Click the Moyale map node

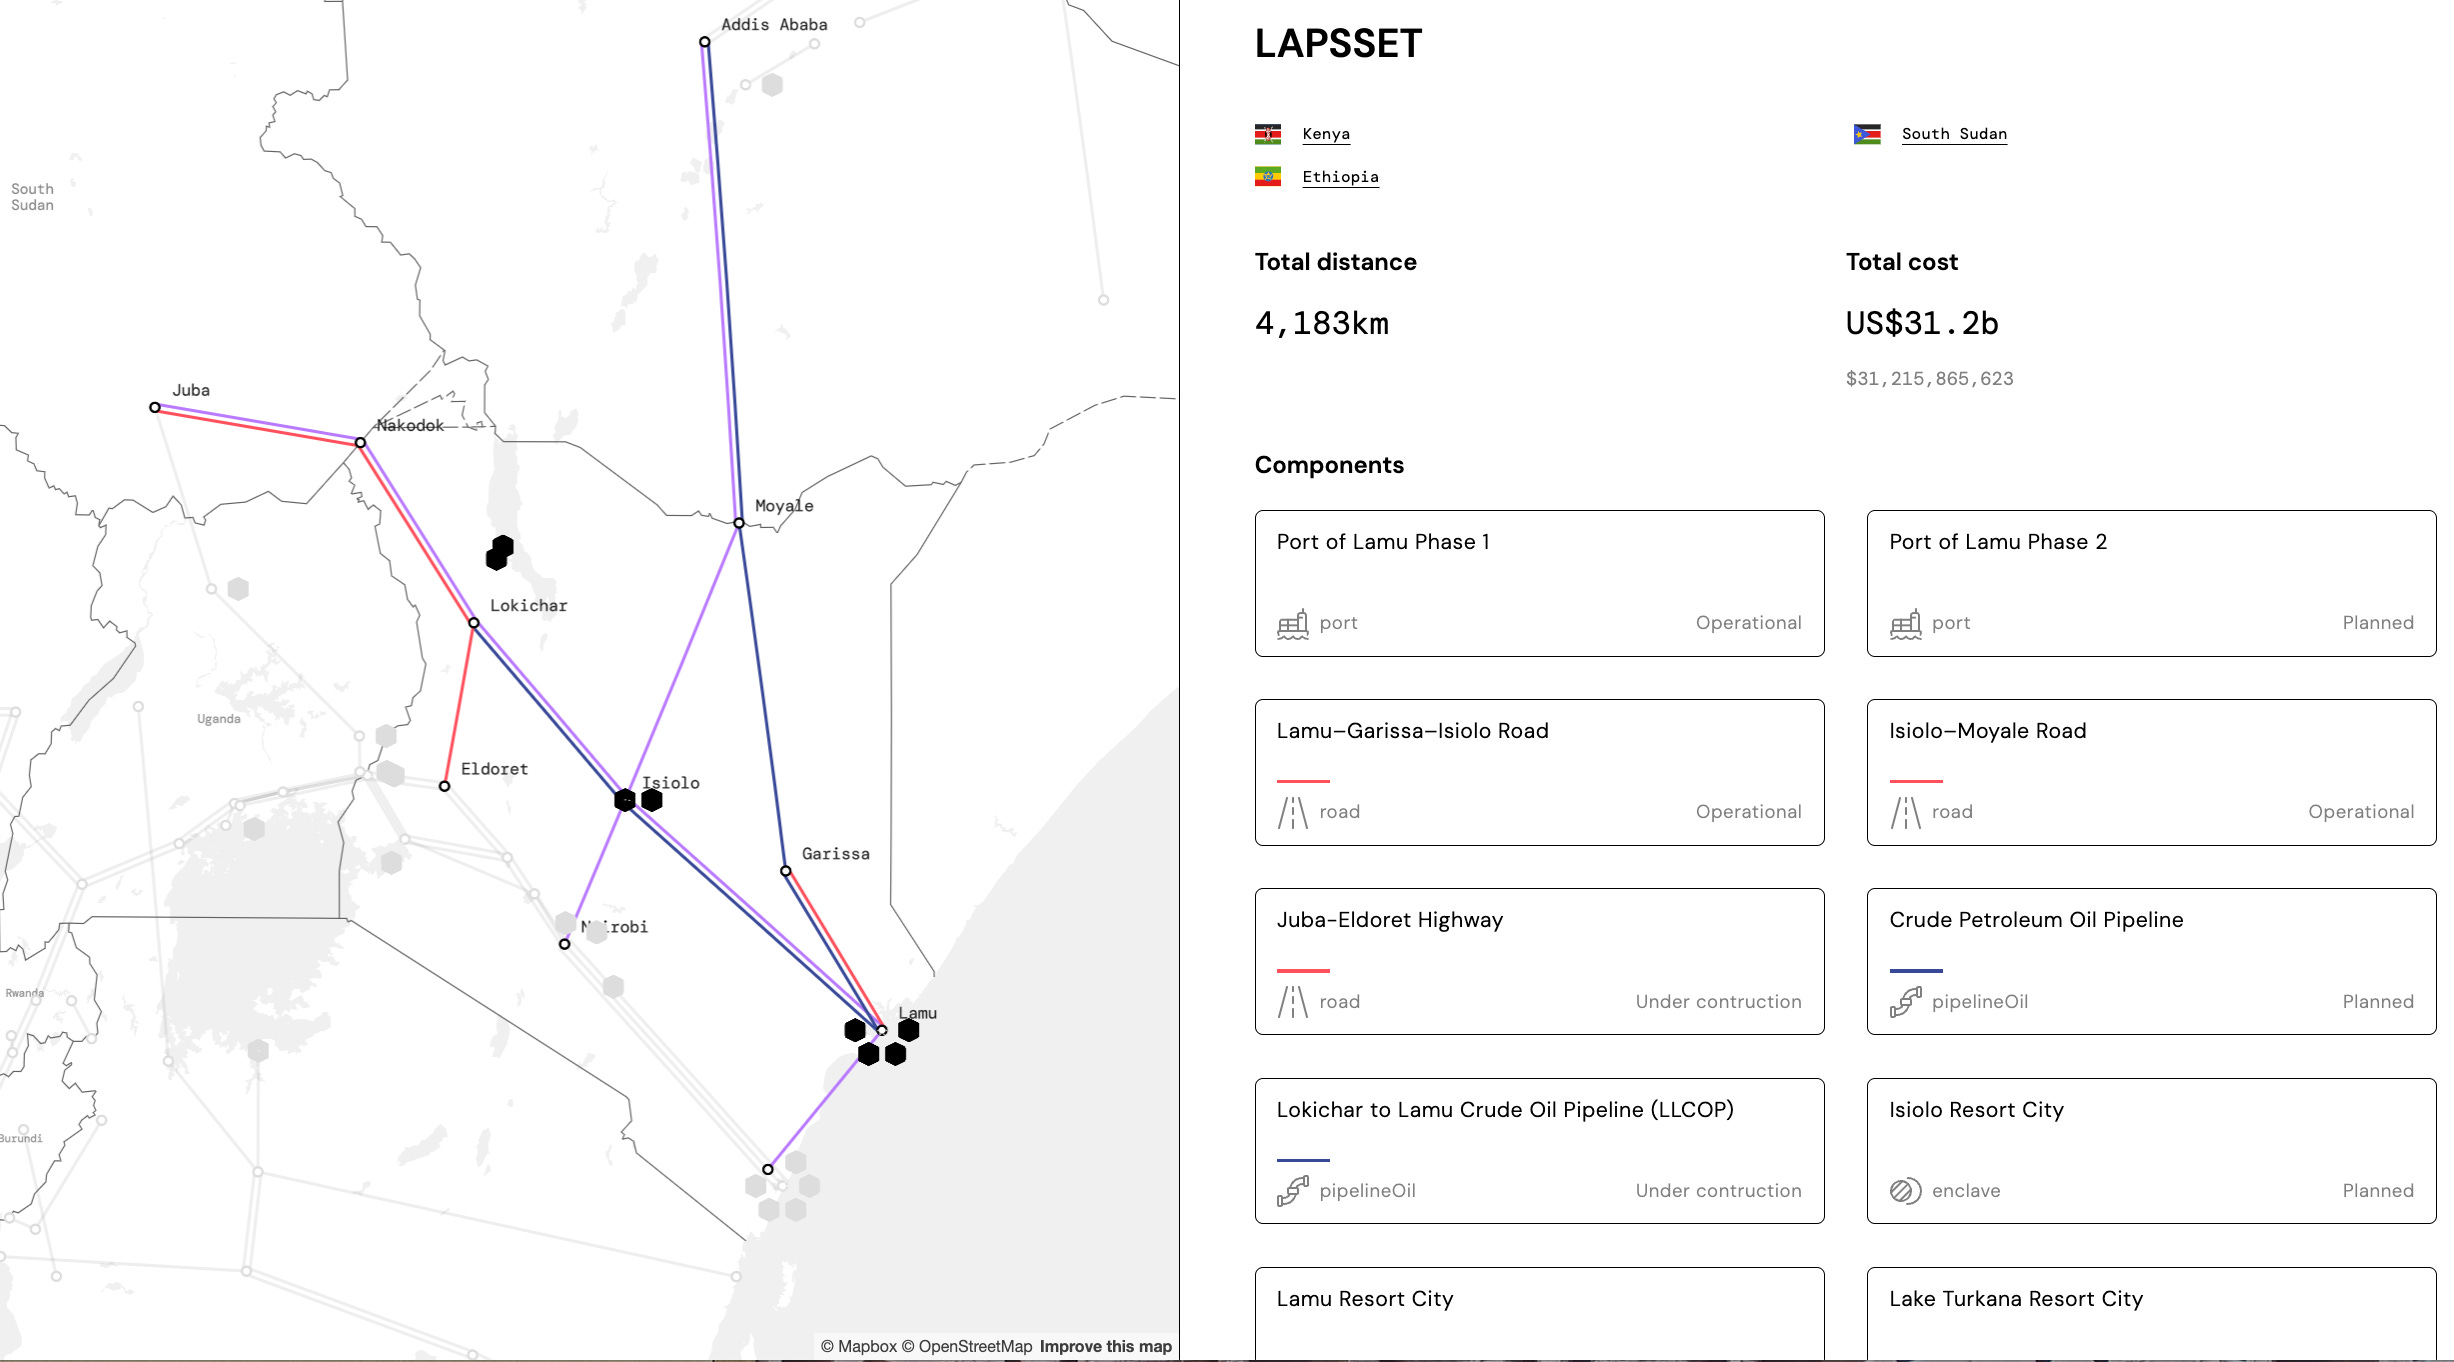click(x=739, y=523)
